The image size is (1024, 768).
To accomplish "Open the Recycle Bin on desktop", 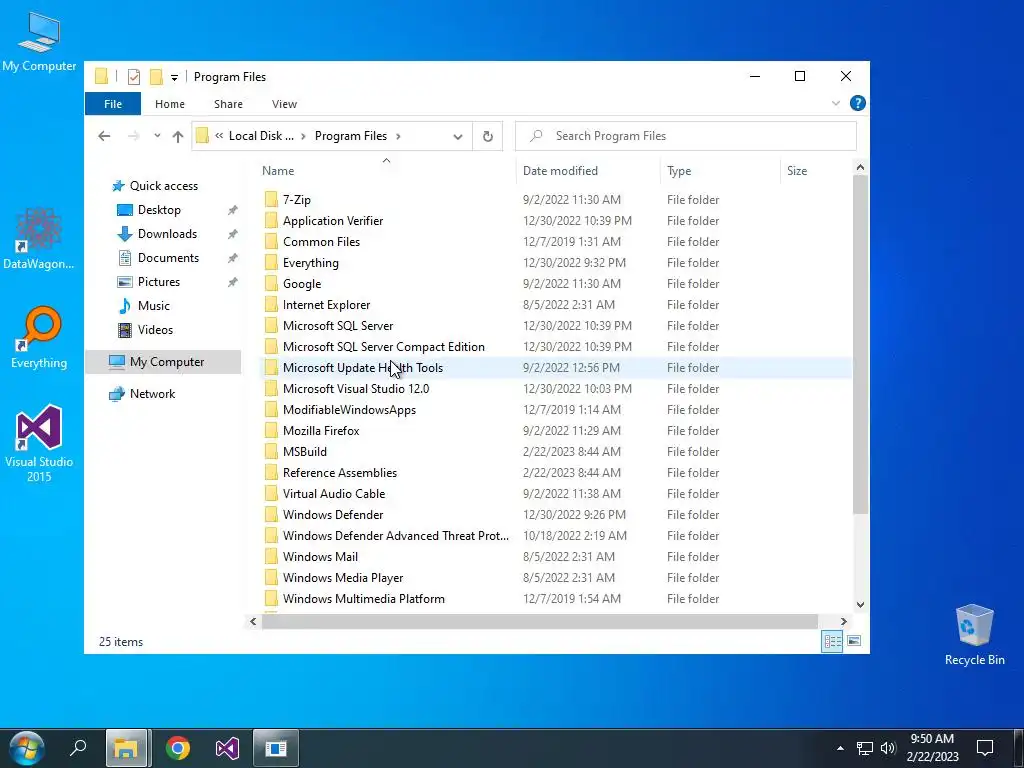I will click(974, 635).
